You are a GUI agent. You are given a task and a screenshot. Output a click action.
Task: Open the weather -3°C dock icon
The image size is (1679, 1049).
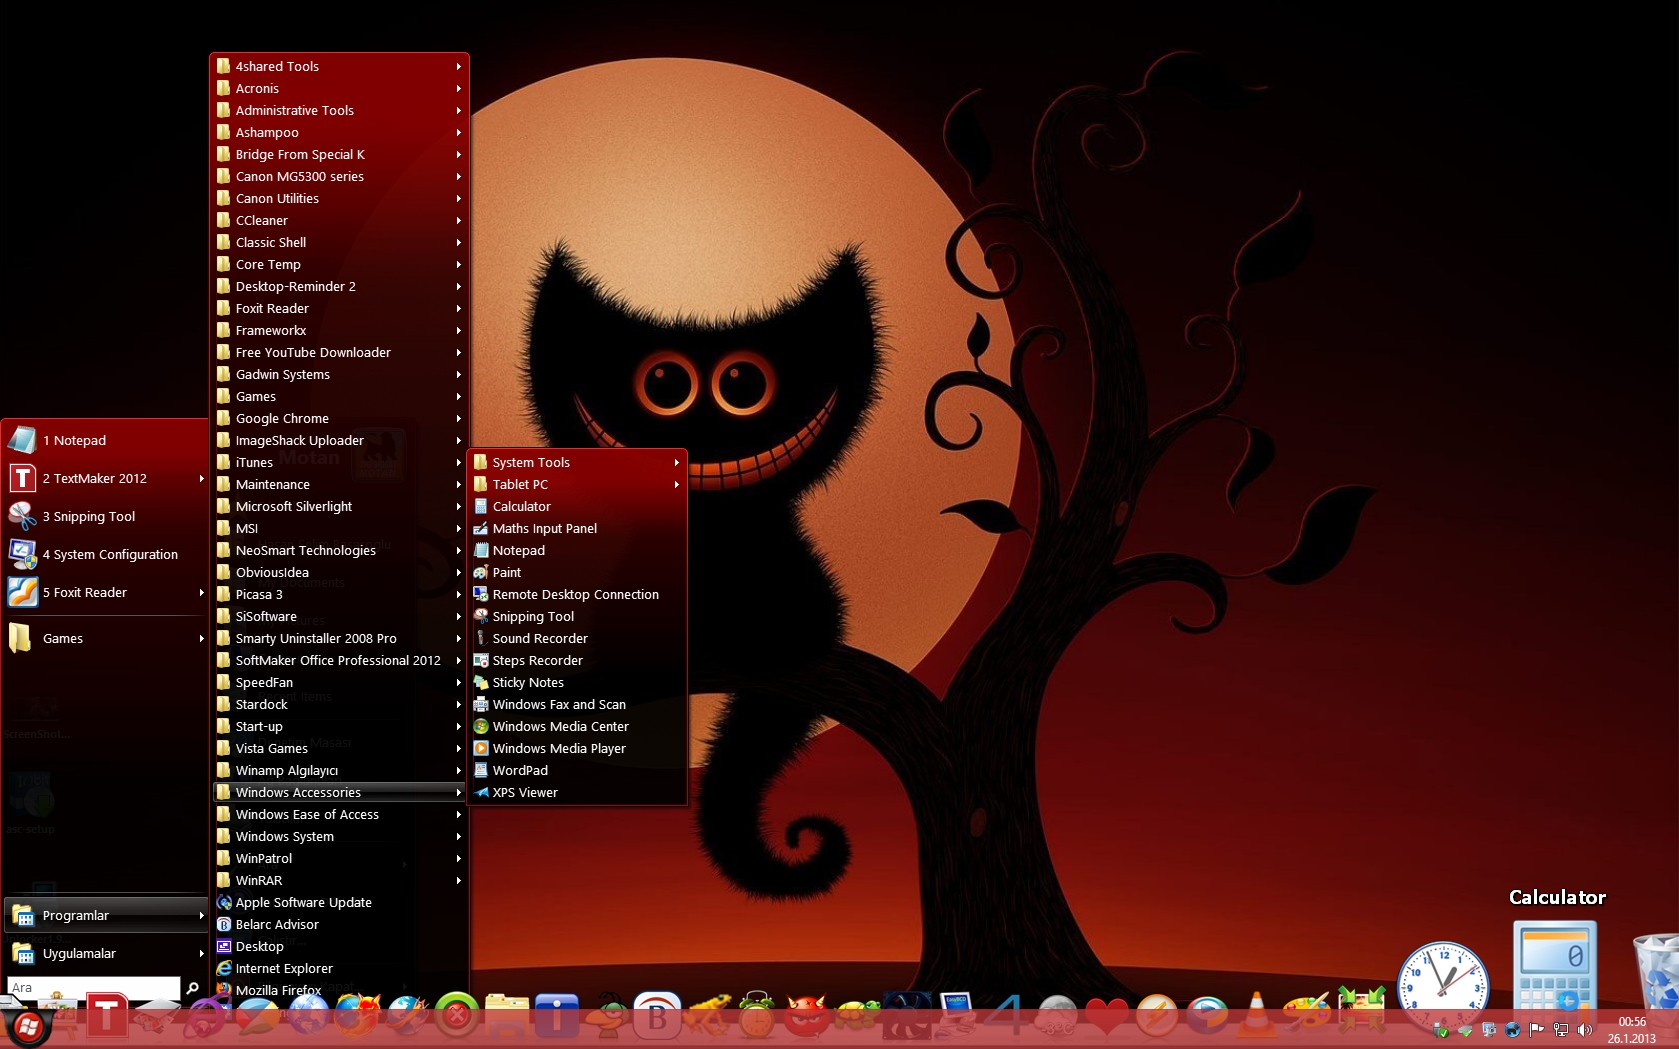pyautogui.click(x=1057, y=1016)
